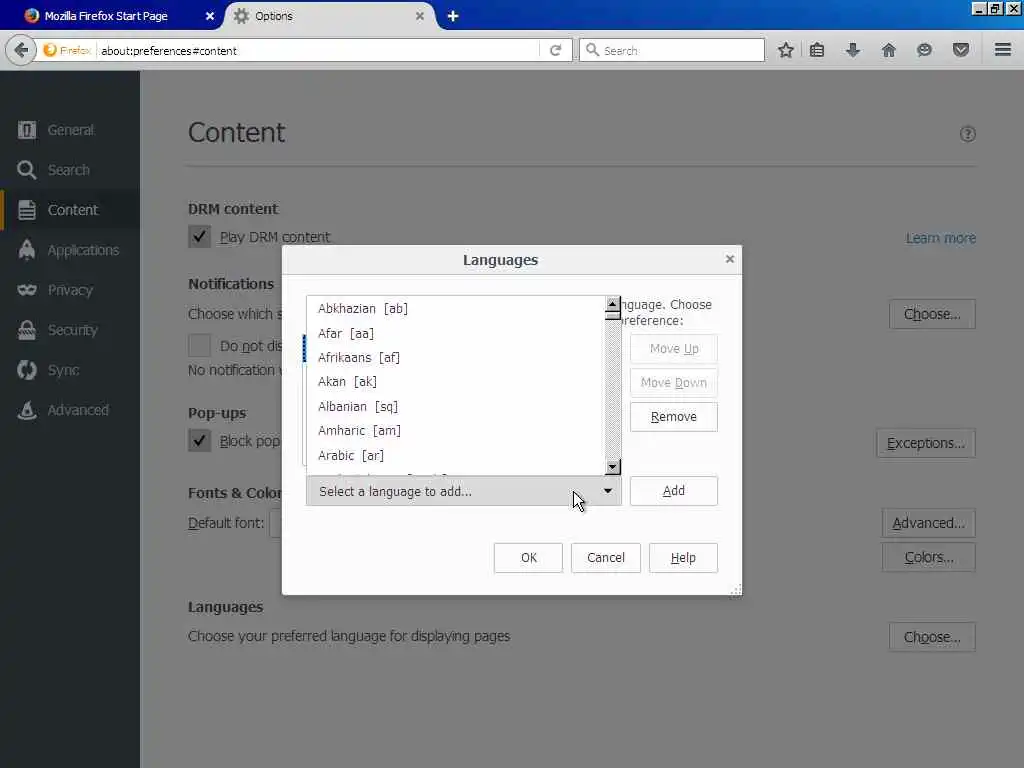Reload the page with the refresh icon
The width and height of the screenshot is (1024, 768).
556,50
